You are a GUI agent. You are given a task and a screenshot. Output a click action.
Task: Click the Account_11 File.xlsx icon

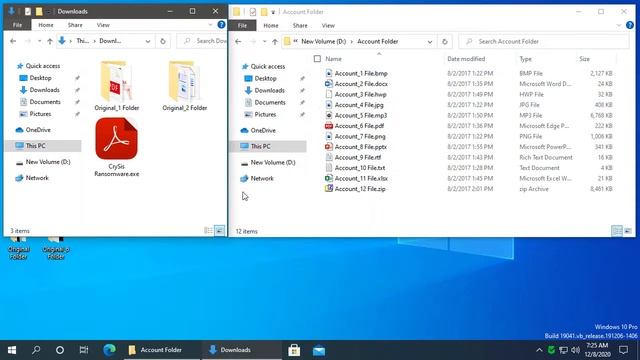329,178
